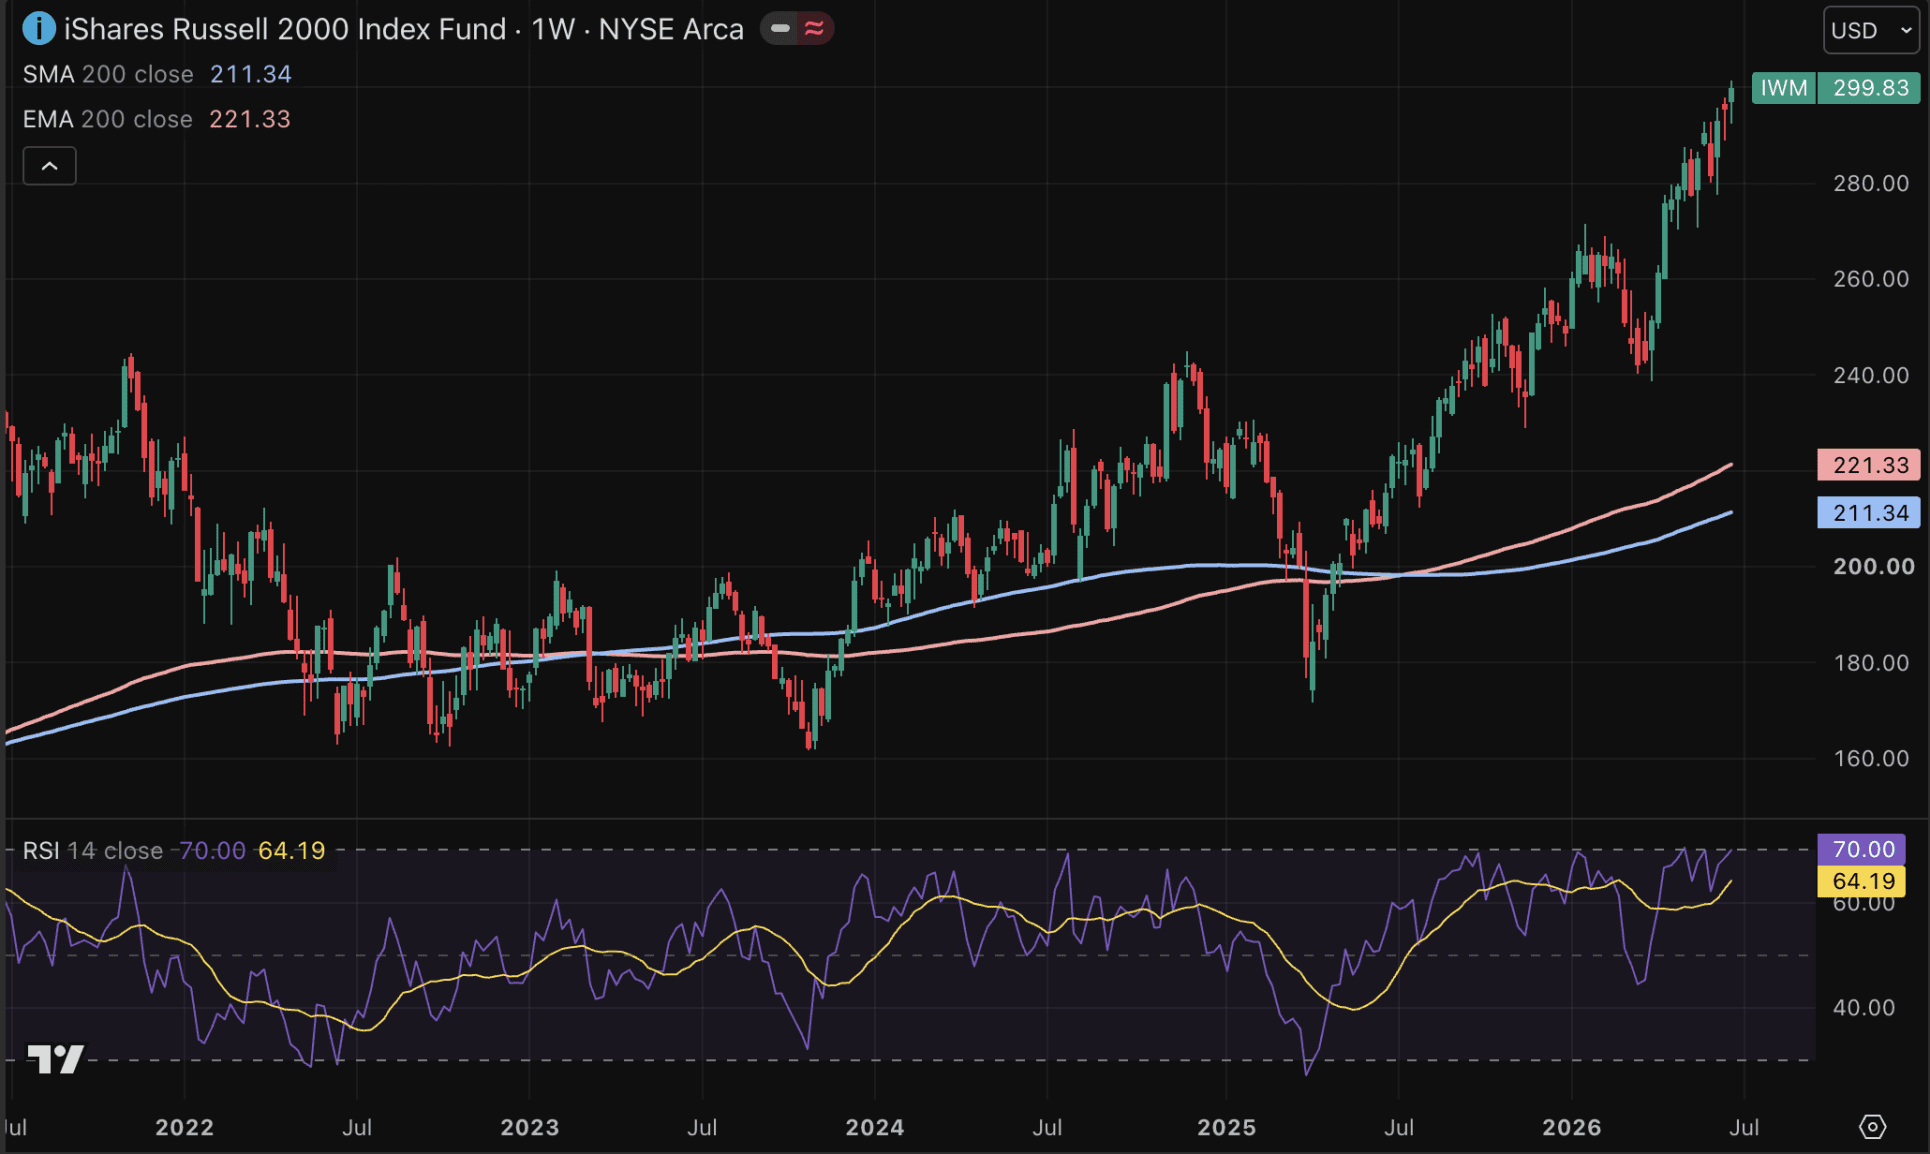
Task: Open chart settings gear icon
Action: (x=1872, y=1127)
